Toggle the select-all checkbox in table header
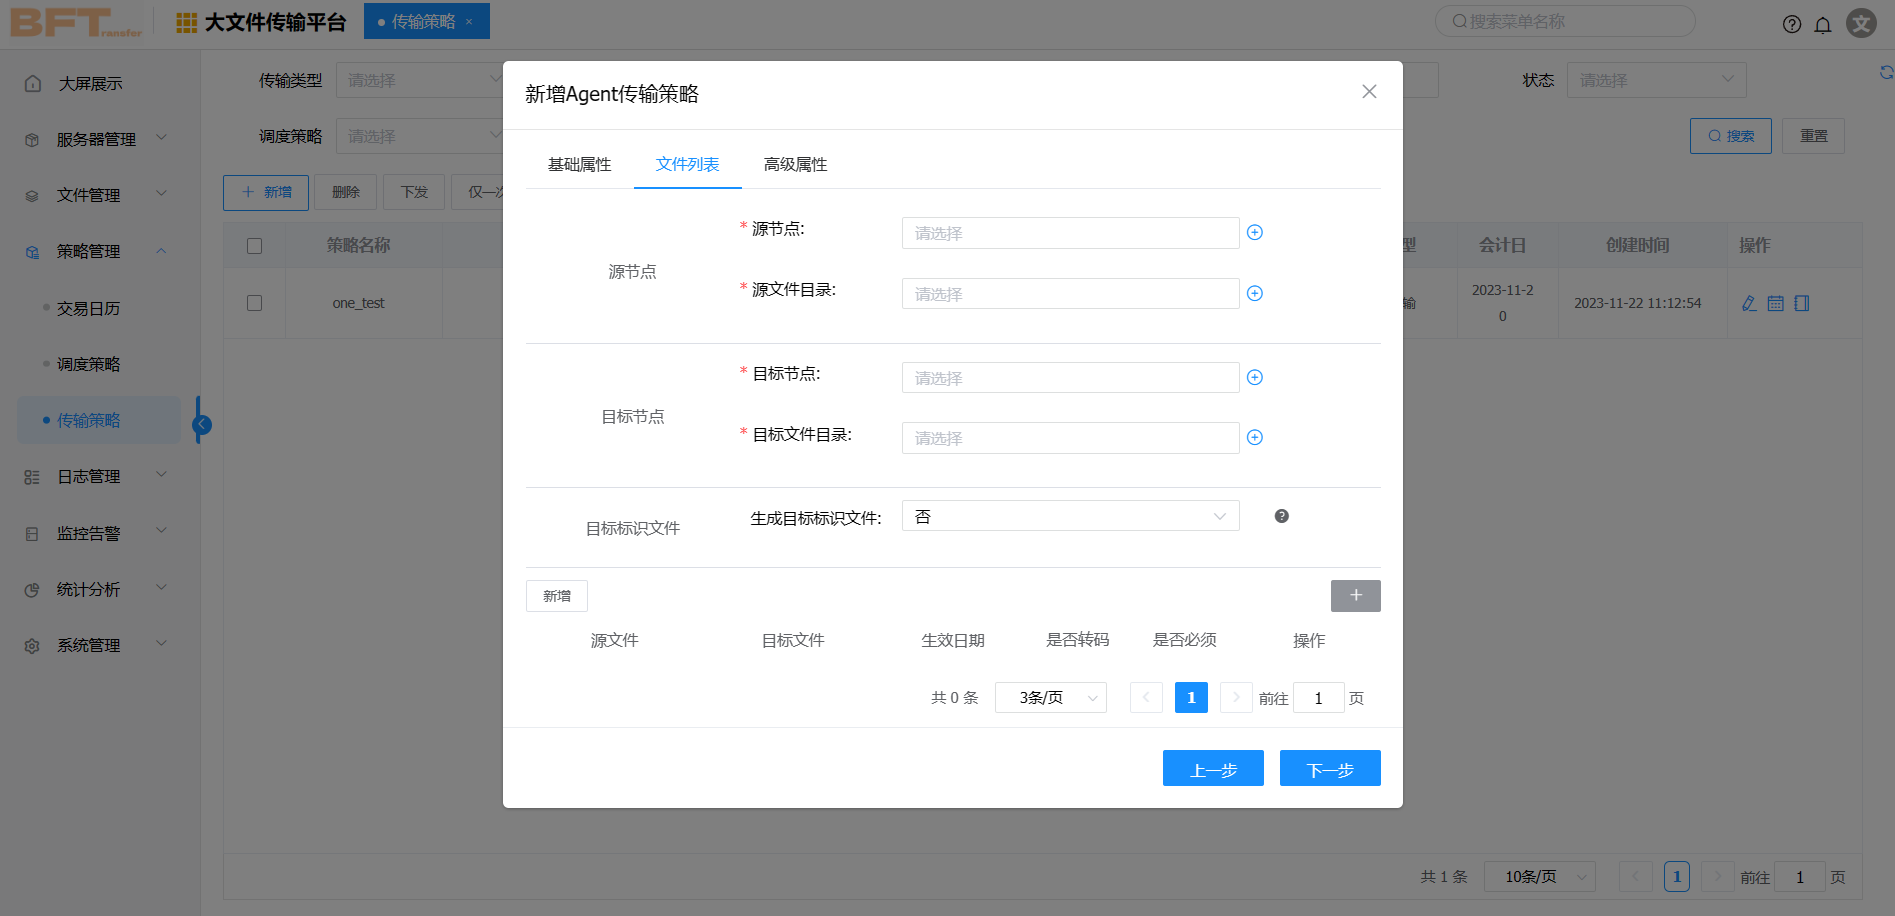1895x916 pixels. (x=254, y=245)
